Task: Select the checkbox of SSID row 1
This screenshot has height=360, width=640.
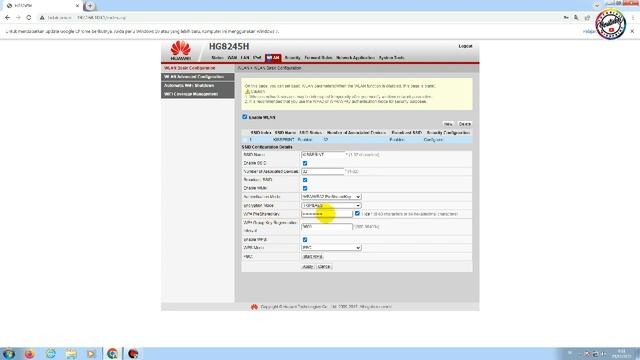Action: coord(245,140)
